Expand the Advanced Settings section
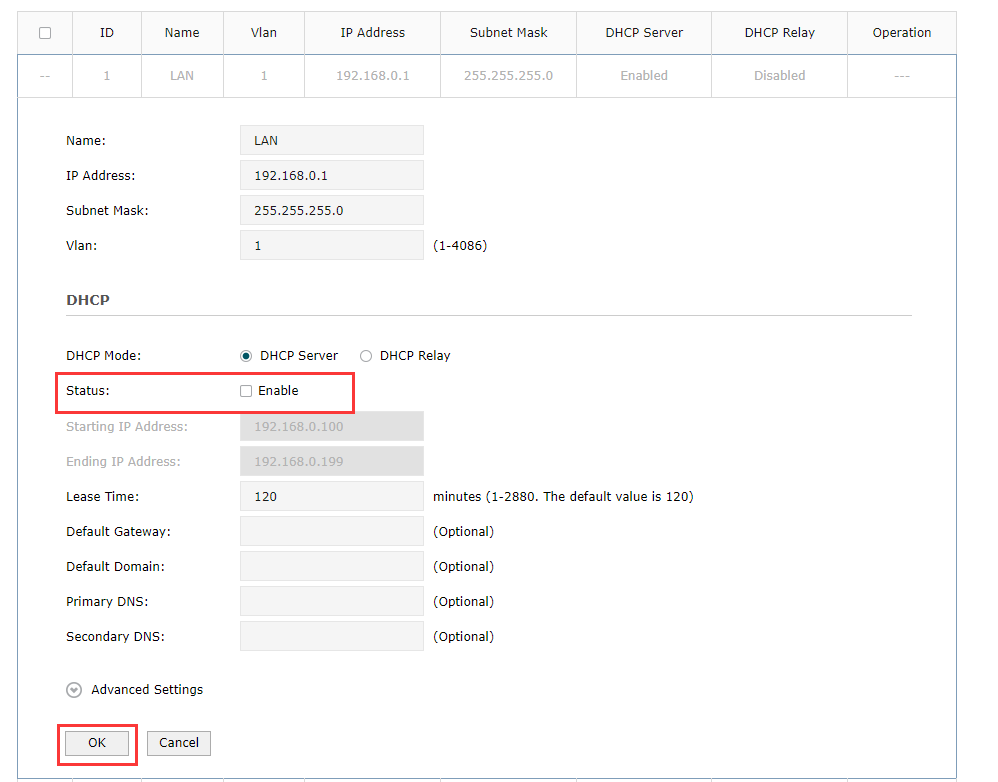This screenshot has width=998, height=782. [74, 690]
